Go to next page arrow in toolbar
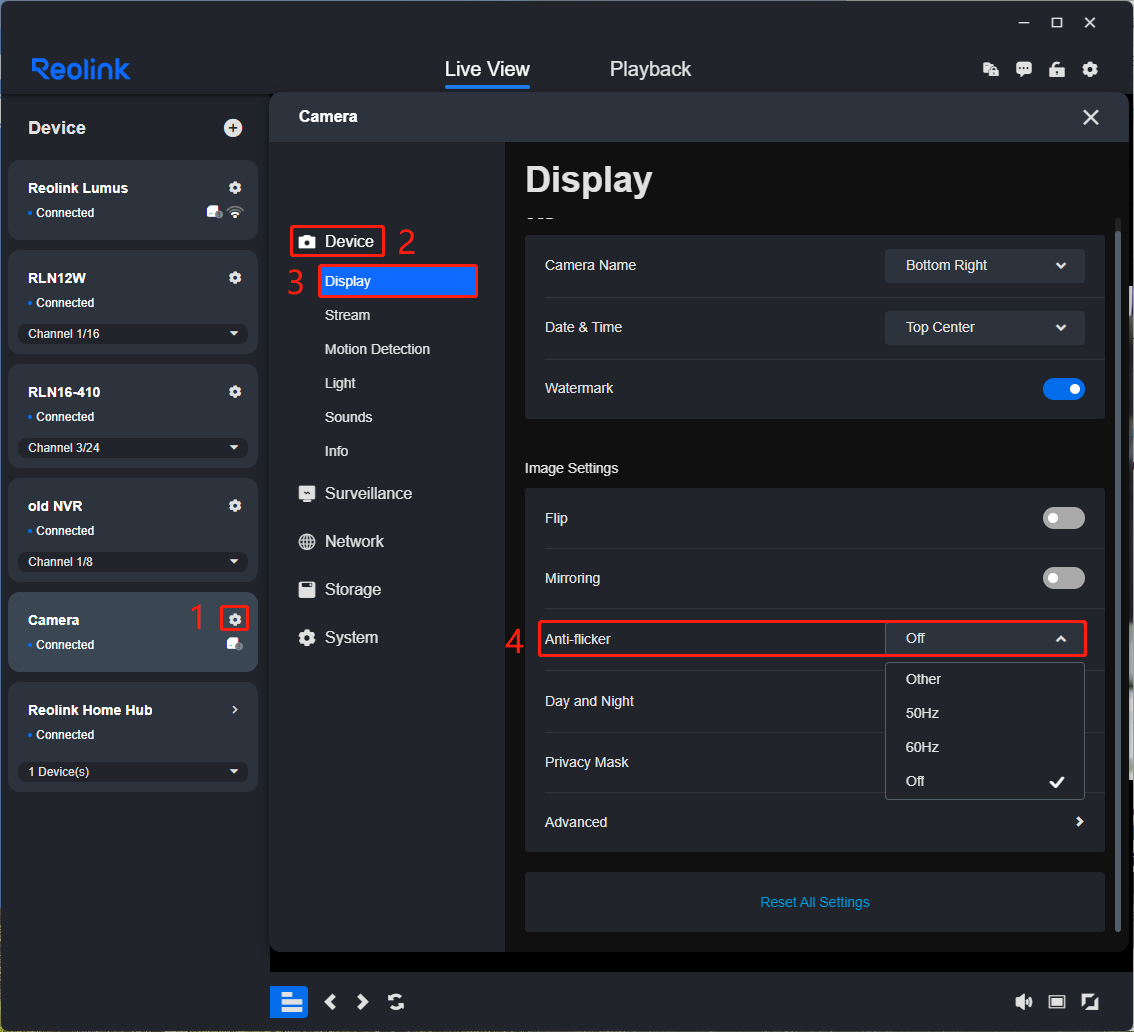 click(x=363, y=1002)
